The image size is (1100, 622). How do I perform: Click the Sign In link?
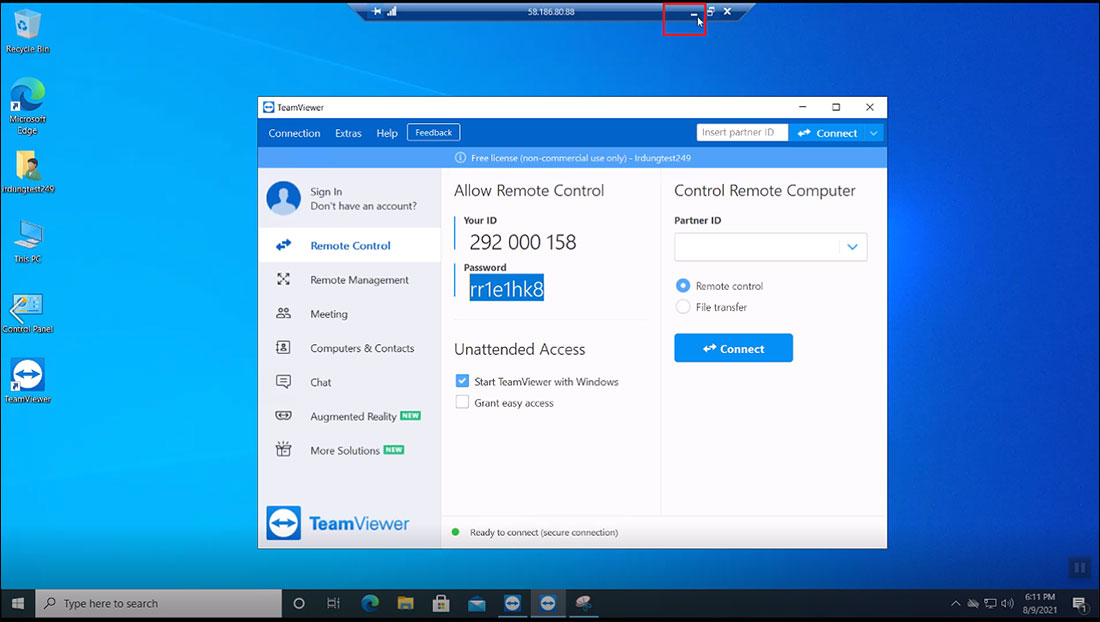pyautogui.click(x=326, y=191)
